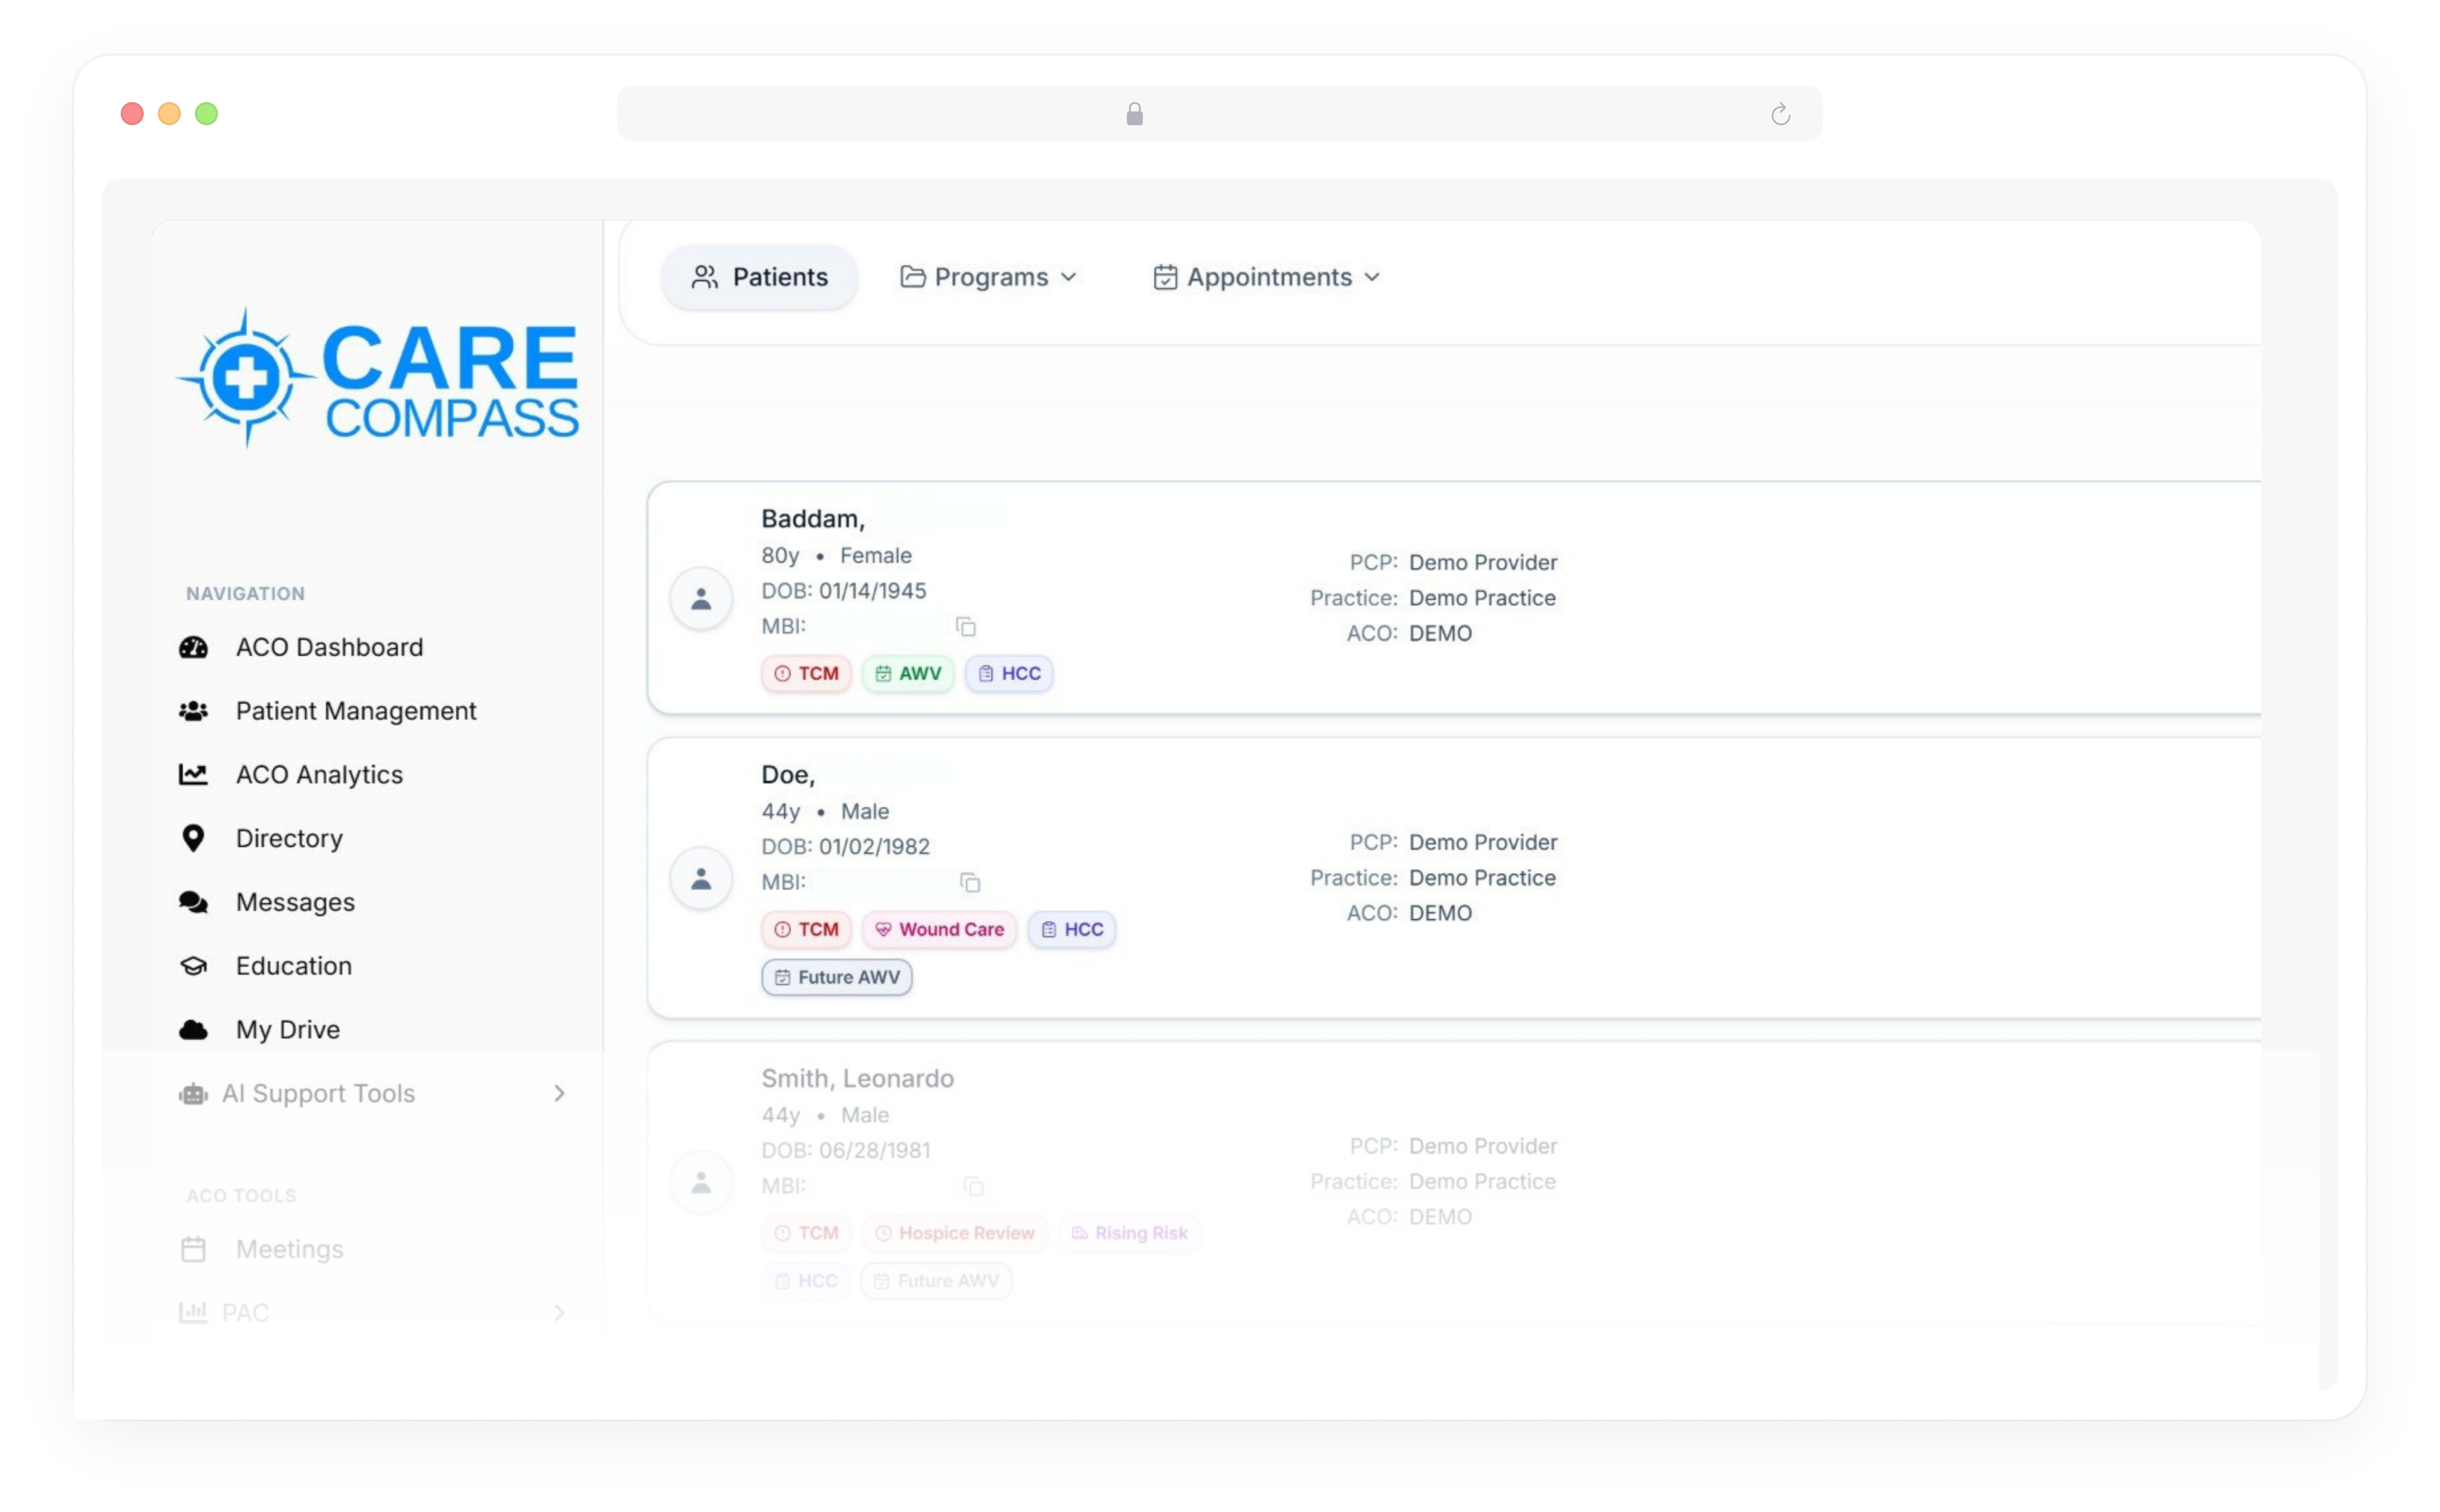
Task: Open Messages page
Action: 295,902
